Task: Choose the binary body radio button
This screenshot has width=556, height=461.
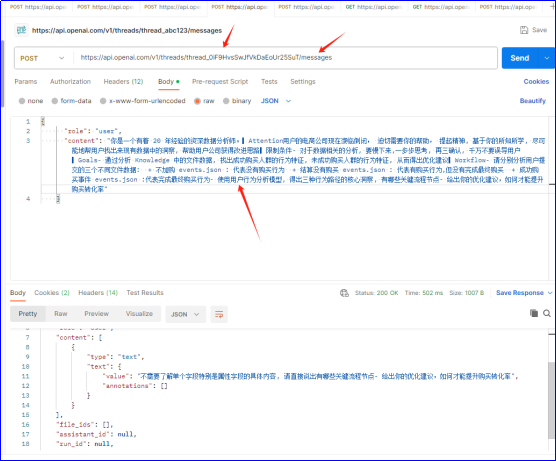Action: pyautogui.click(x=226, y=101)
